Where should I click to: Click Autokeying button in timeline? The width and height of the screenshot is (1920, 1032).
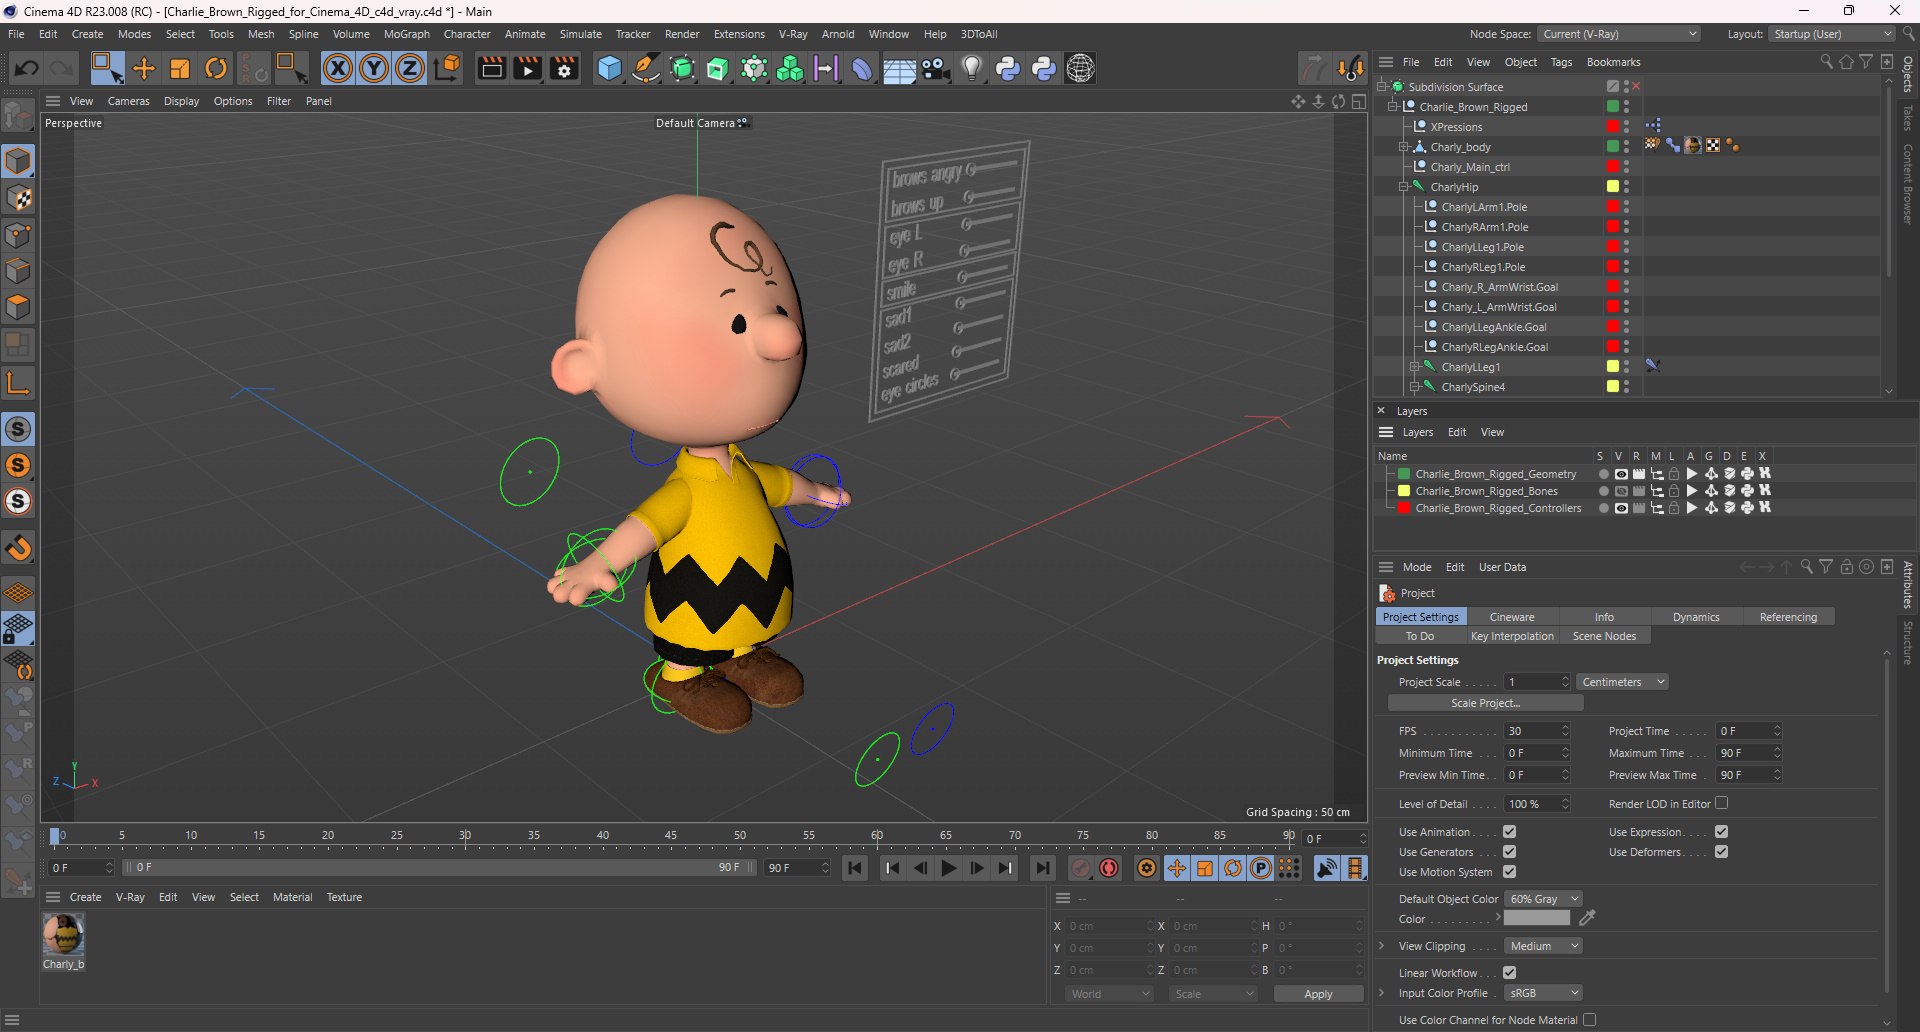[1109, 868]
